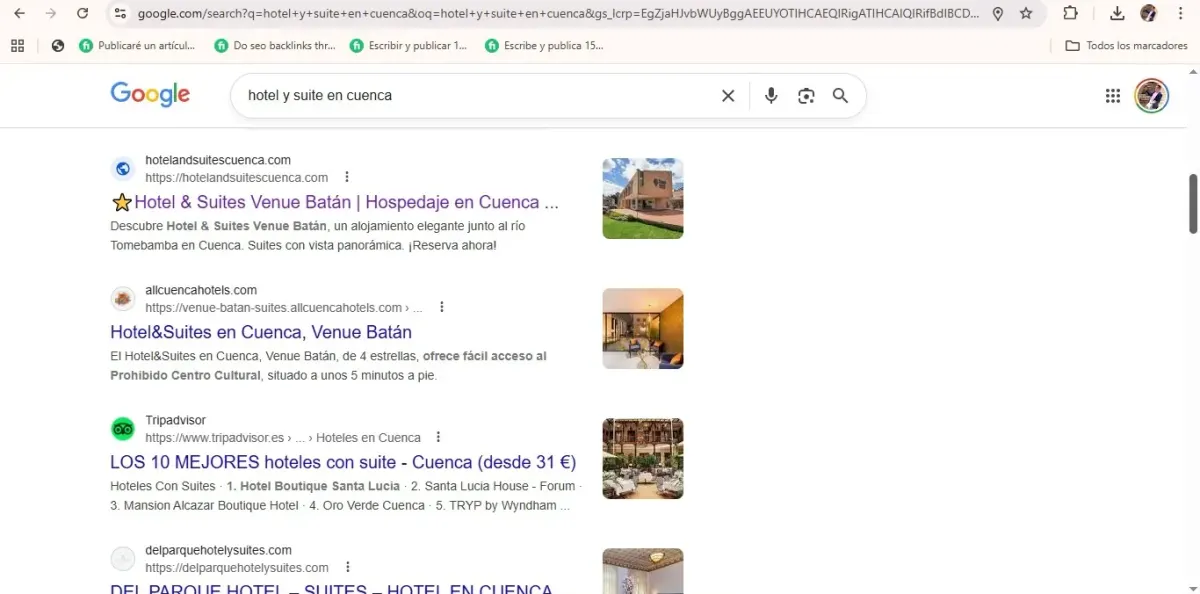Open 'Hotel&Suites en Cuenca, Venue Batán' result
1200x594 pixels.
(261, 332)
